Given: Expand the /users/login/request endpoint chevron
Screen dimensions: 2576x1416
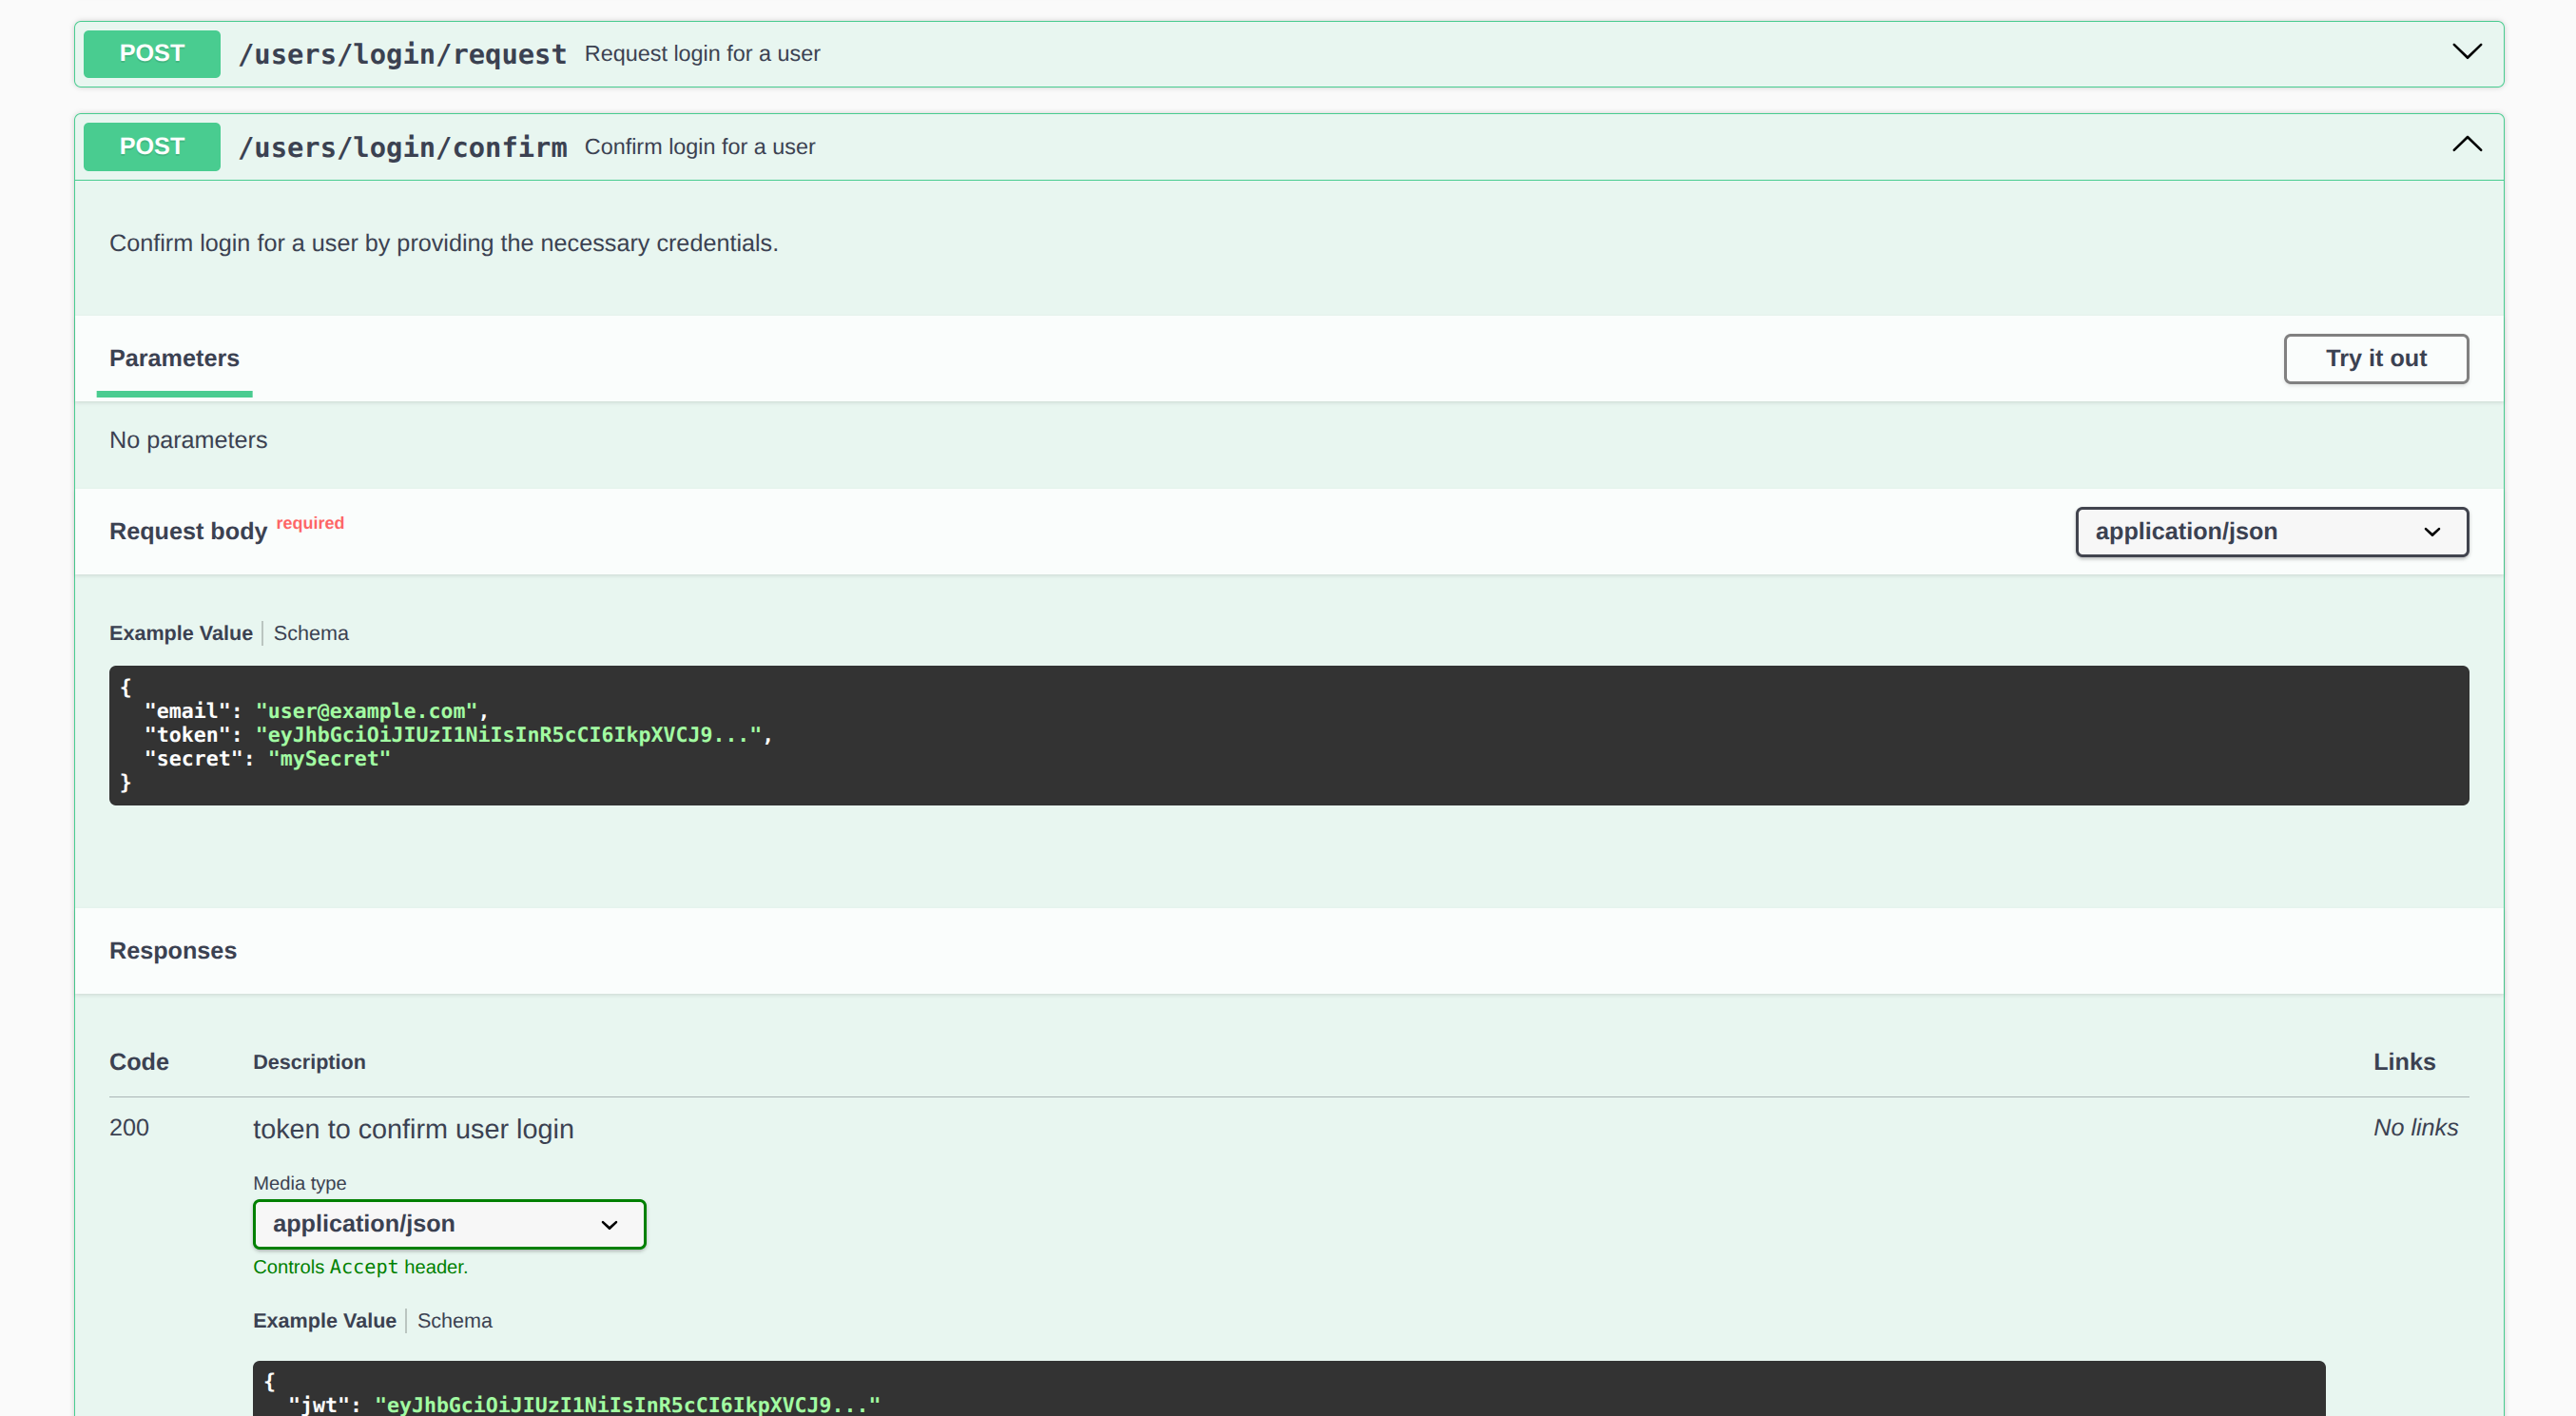Looking at the screenshot, I should (x=2466, y=52).
